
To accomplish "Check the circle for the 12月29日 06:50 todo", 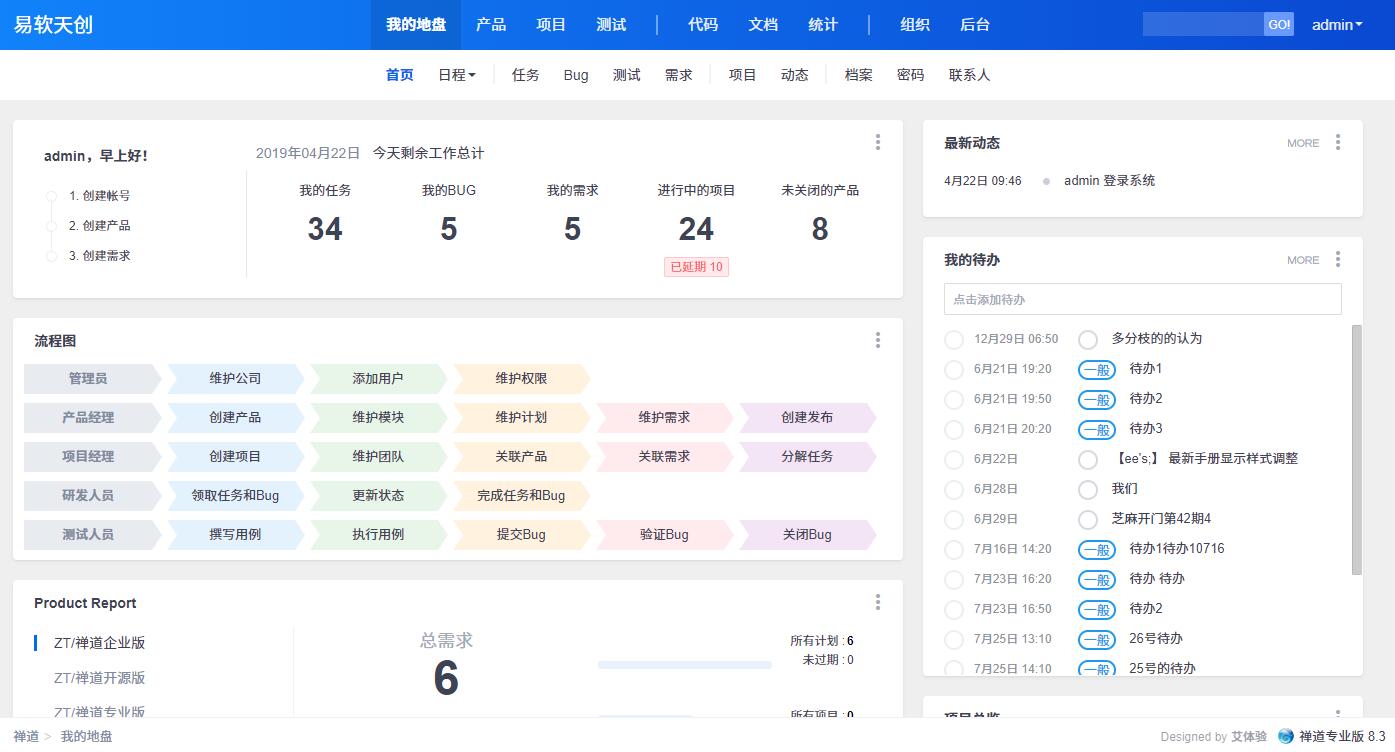I will 954,340.
